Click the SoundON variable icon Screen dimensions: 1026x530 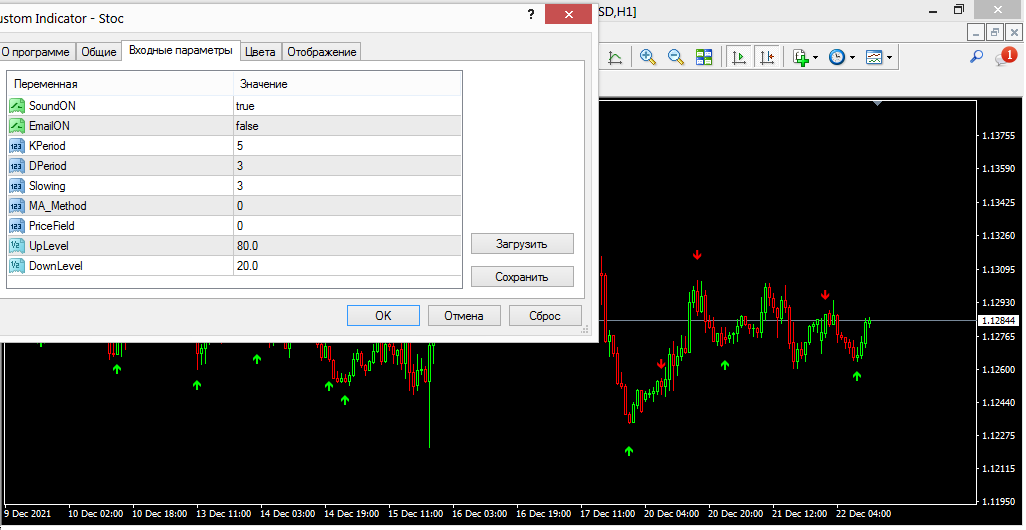point(18,105)
